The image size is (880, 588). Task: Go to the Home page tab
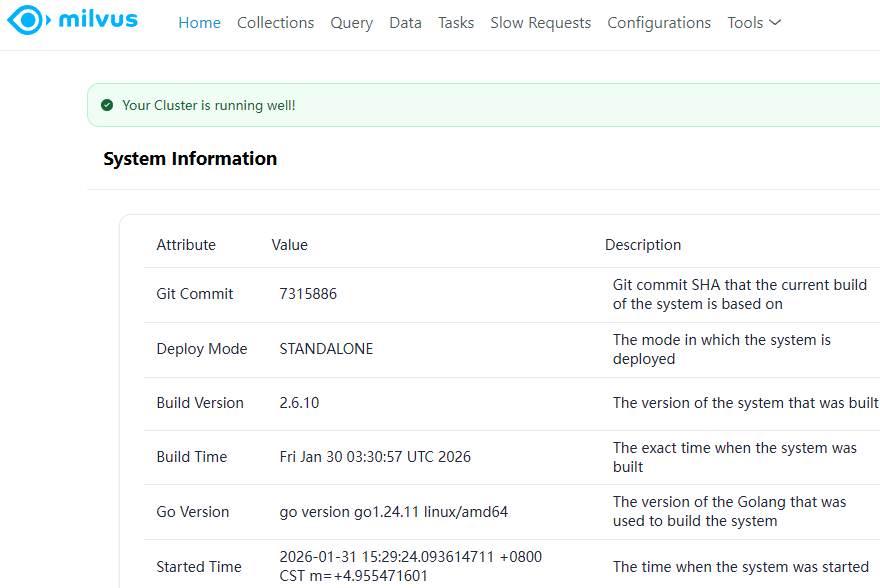coord(199,22)
